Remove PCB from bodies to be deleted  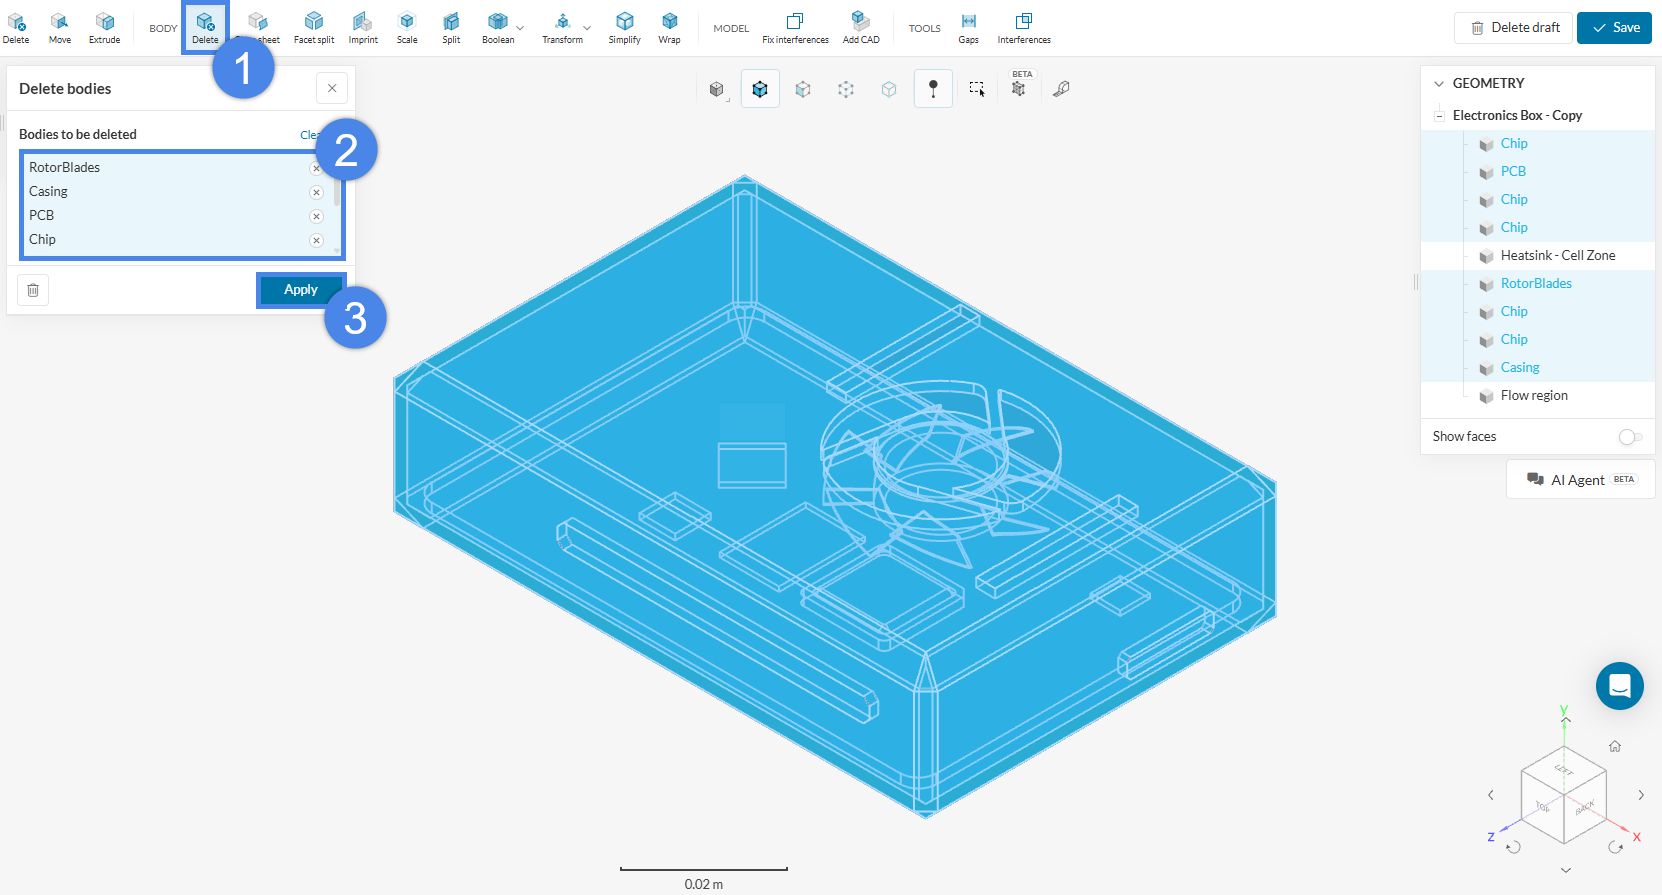[x=316, y=216]
